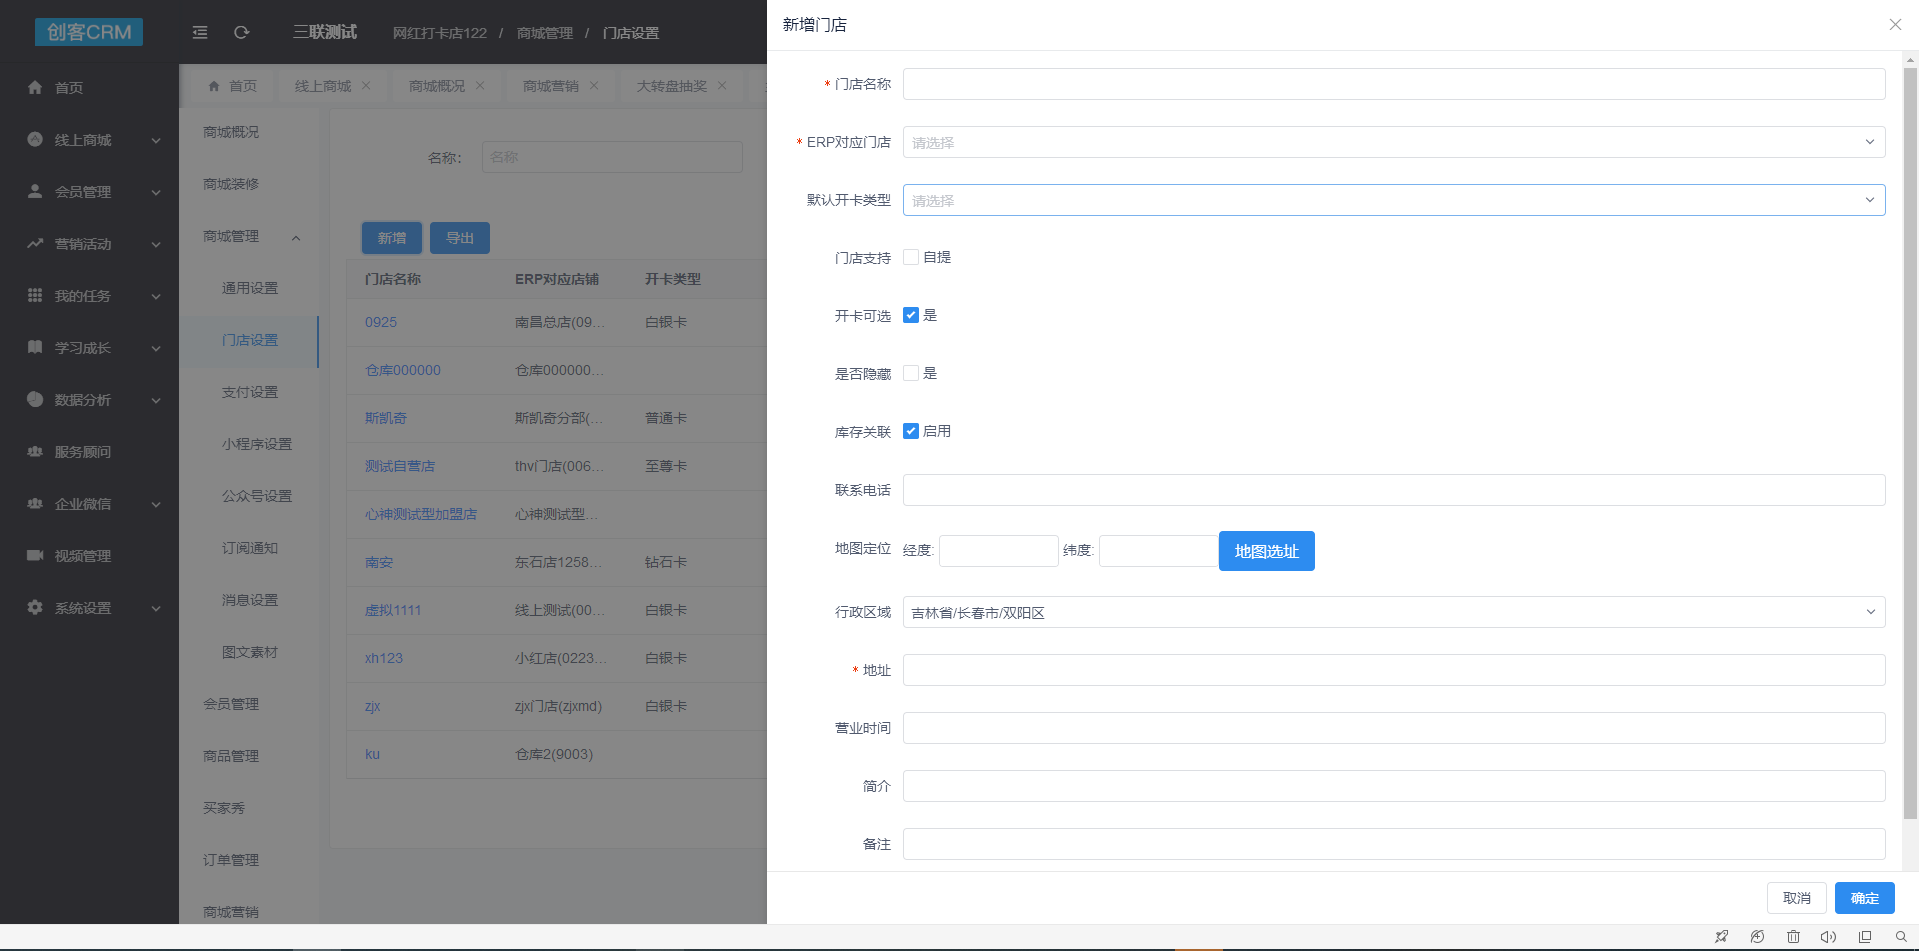Screen dimensions: 1919x951
Task: Uncheck the 开卡可选 是 checkbox
Action: (911, 315)
